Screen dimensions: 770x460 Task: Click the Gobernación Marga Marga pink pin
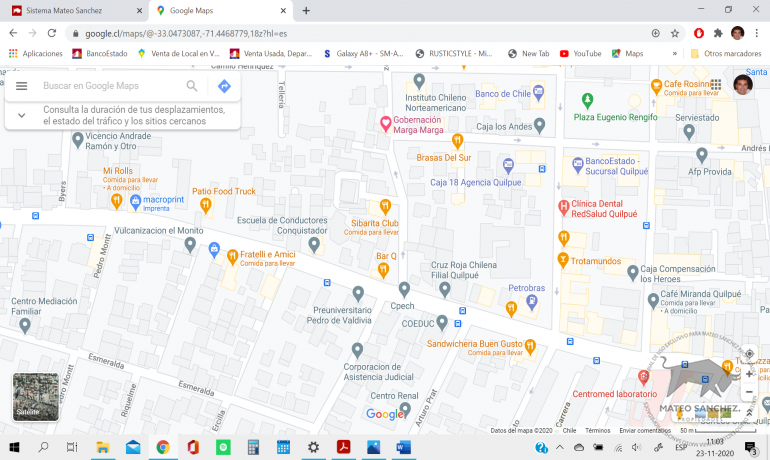(385, 124)
